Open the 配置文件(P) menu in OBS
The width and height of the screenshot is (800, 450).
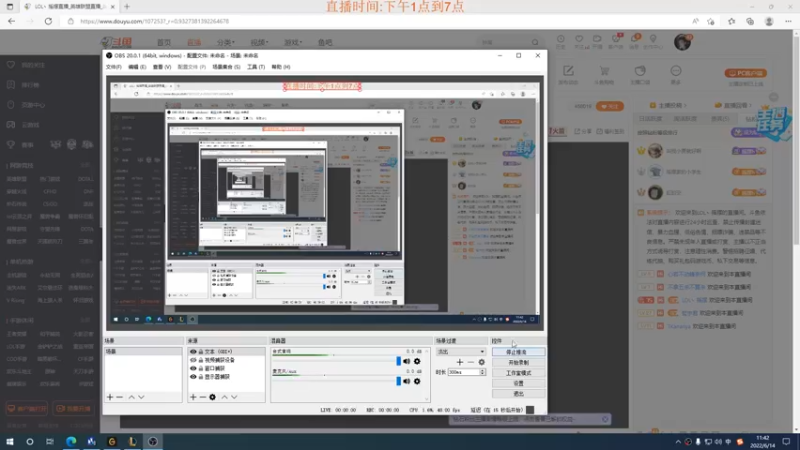coord(191,67)
